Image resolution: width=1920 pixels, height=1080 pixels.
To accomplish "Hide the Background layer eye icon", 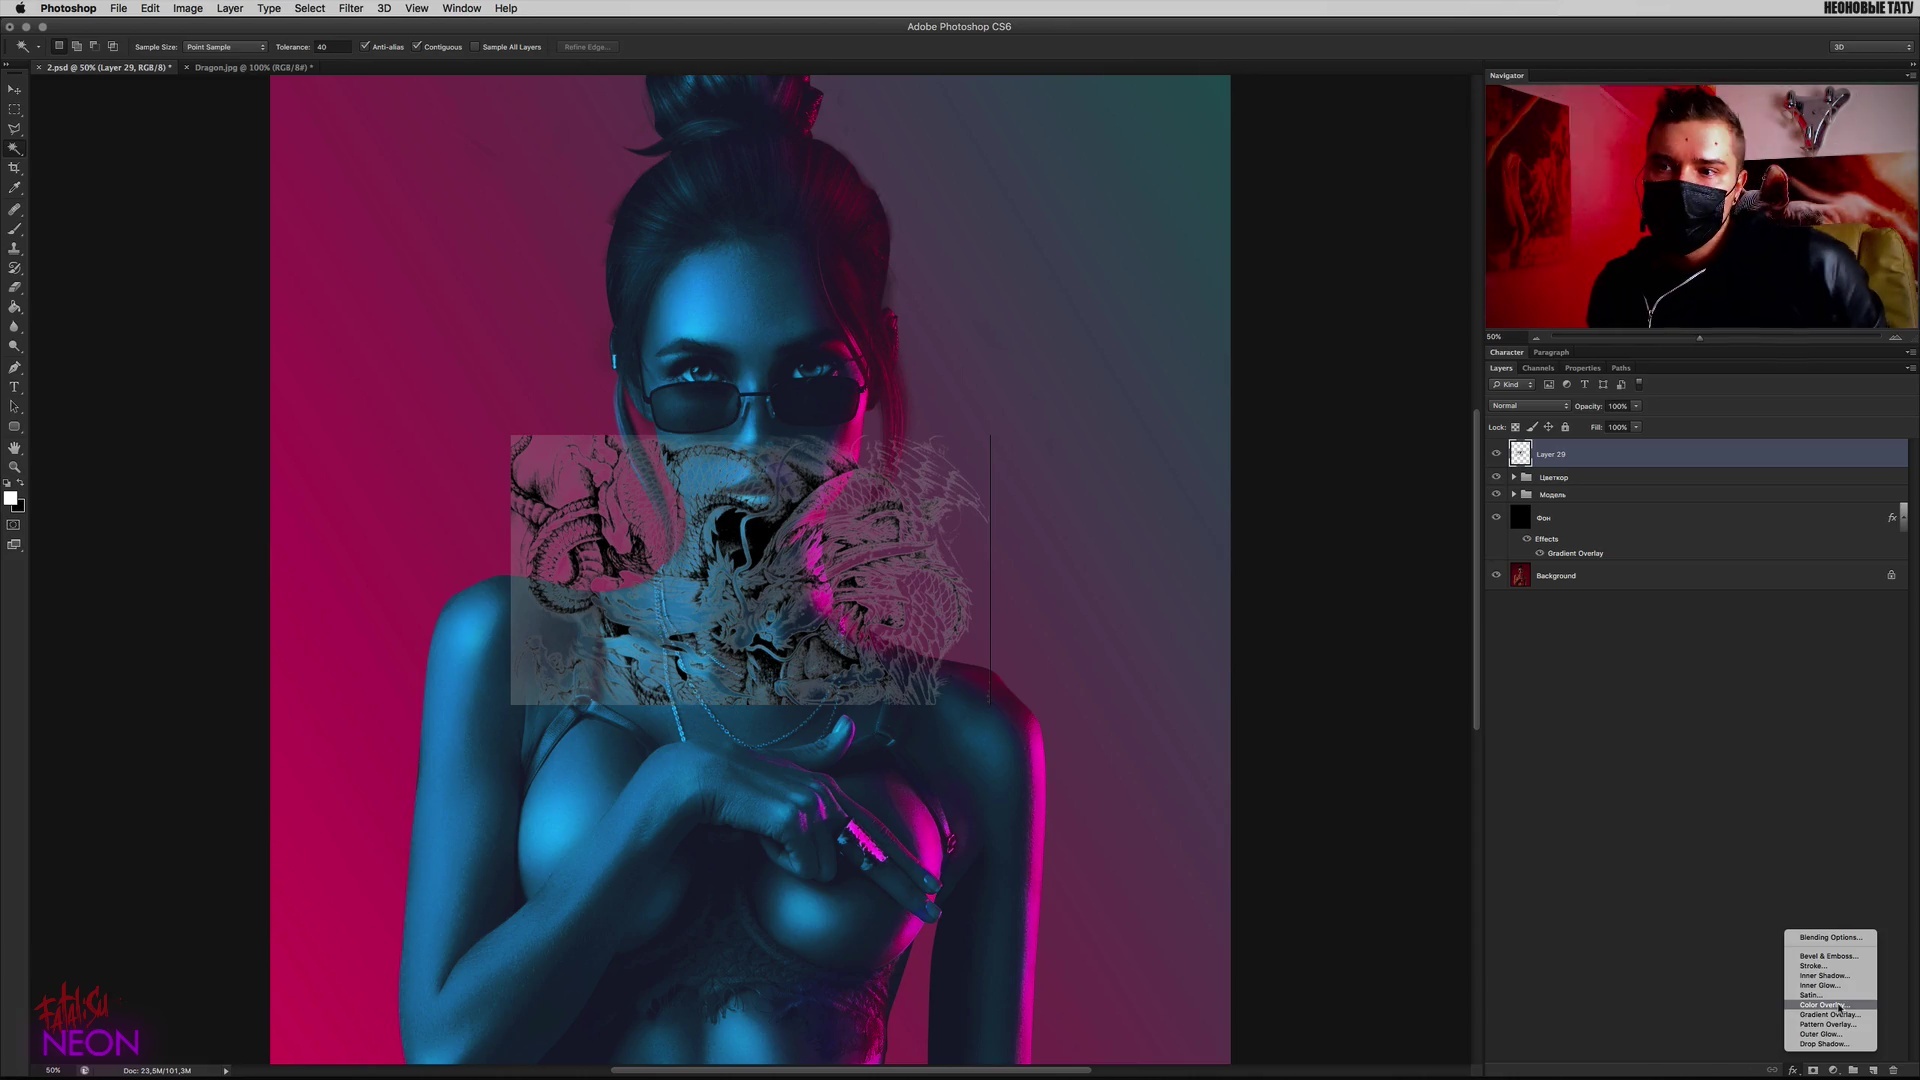I will [x=1496, y=575].
